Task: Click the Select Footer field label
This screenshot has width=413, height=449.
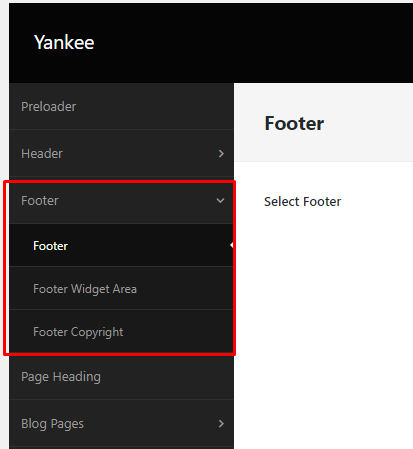Action: 302,202
